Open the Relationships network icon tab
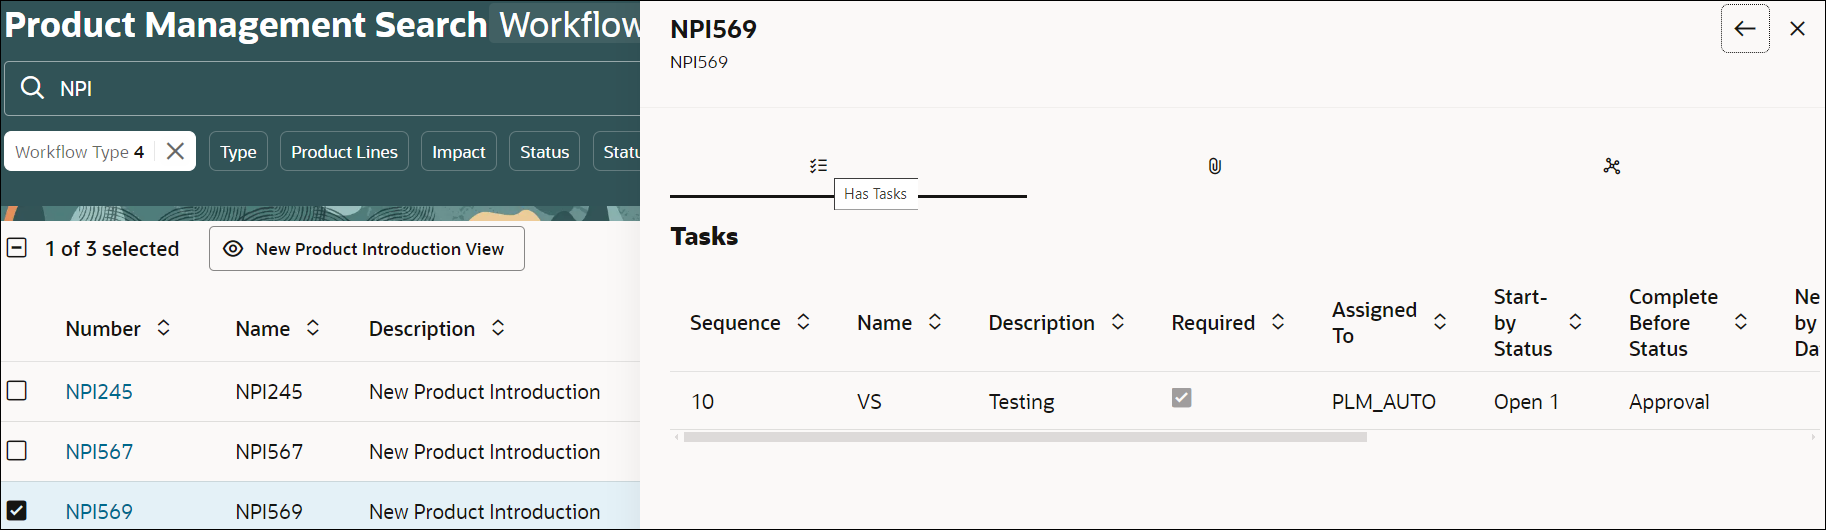 [x=1611, y=166]
